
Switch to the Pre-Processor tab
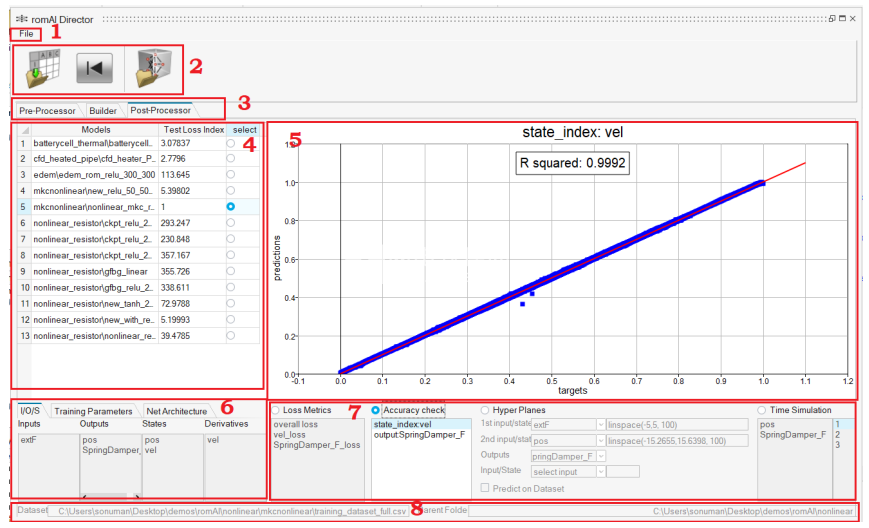(47, 110)
